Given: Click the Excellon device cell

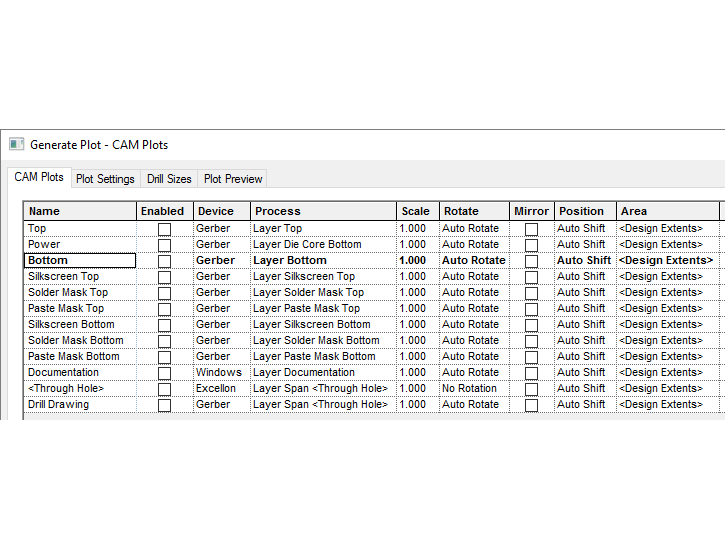Looking at the screenshot, I should pyautogui.click(x=221, y=388).
